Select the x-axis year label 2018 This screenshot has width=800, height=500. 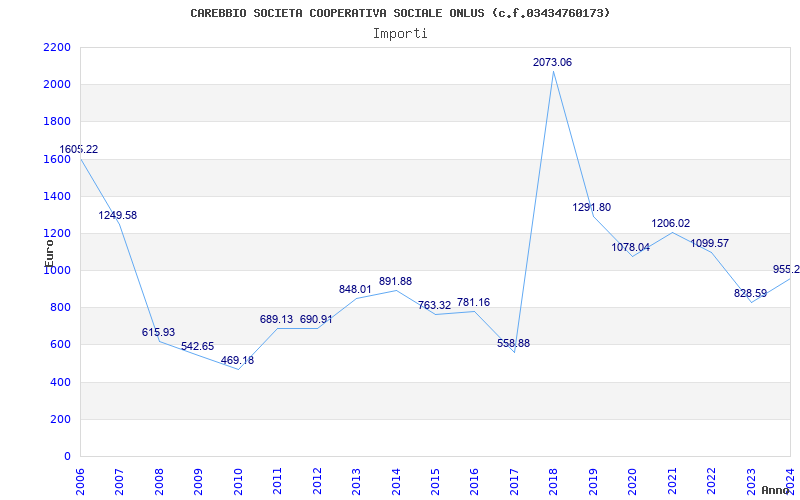click(554, 481)
